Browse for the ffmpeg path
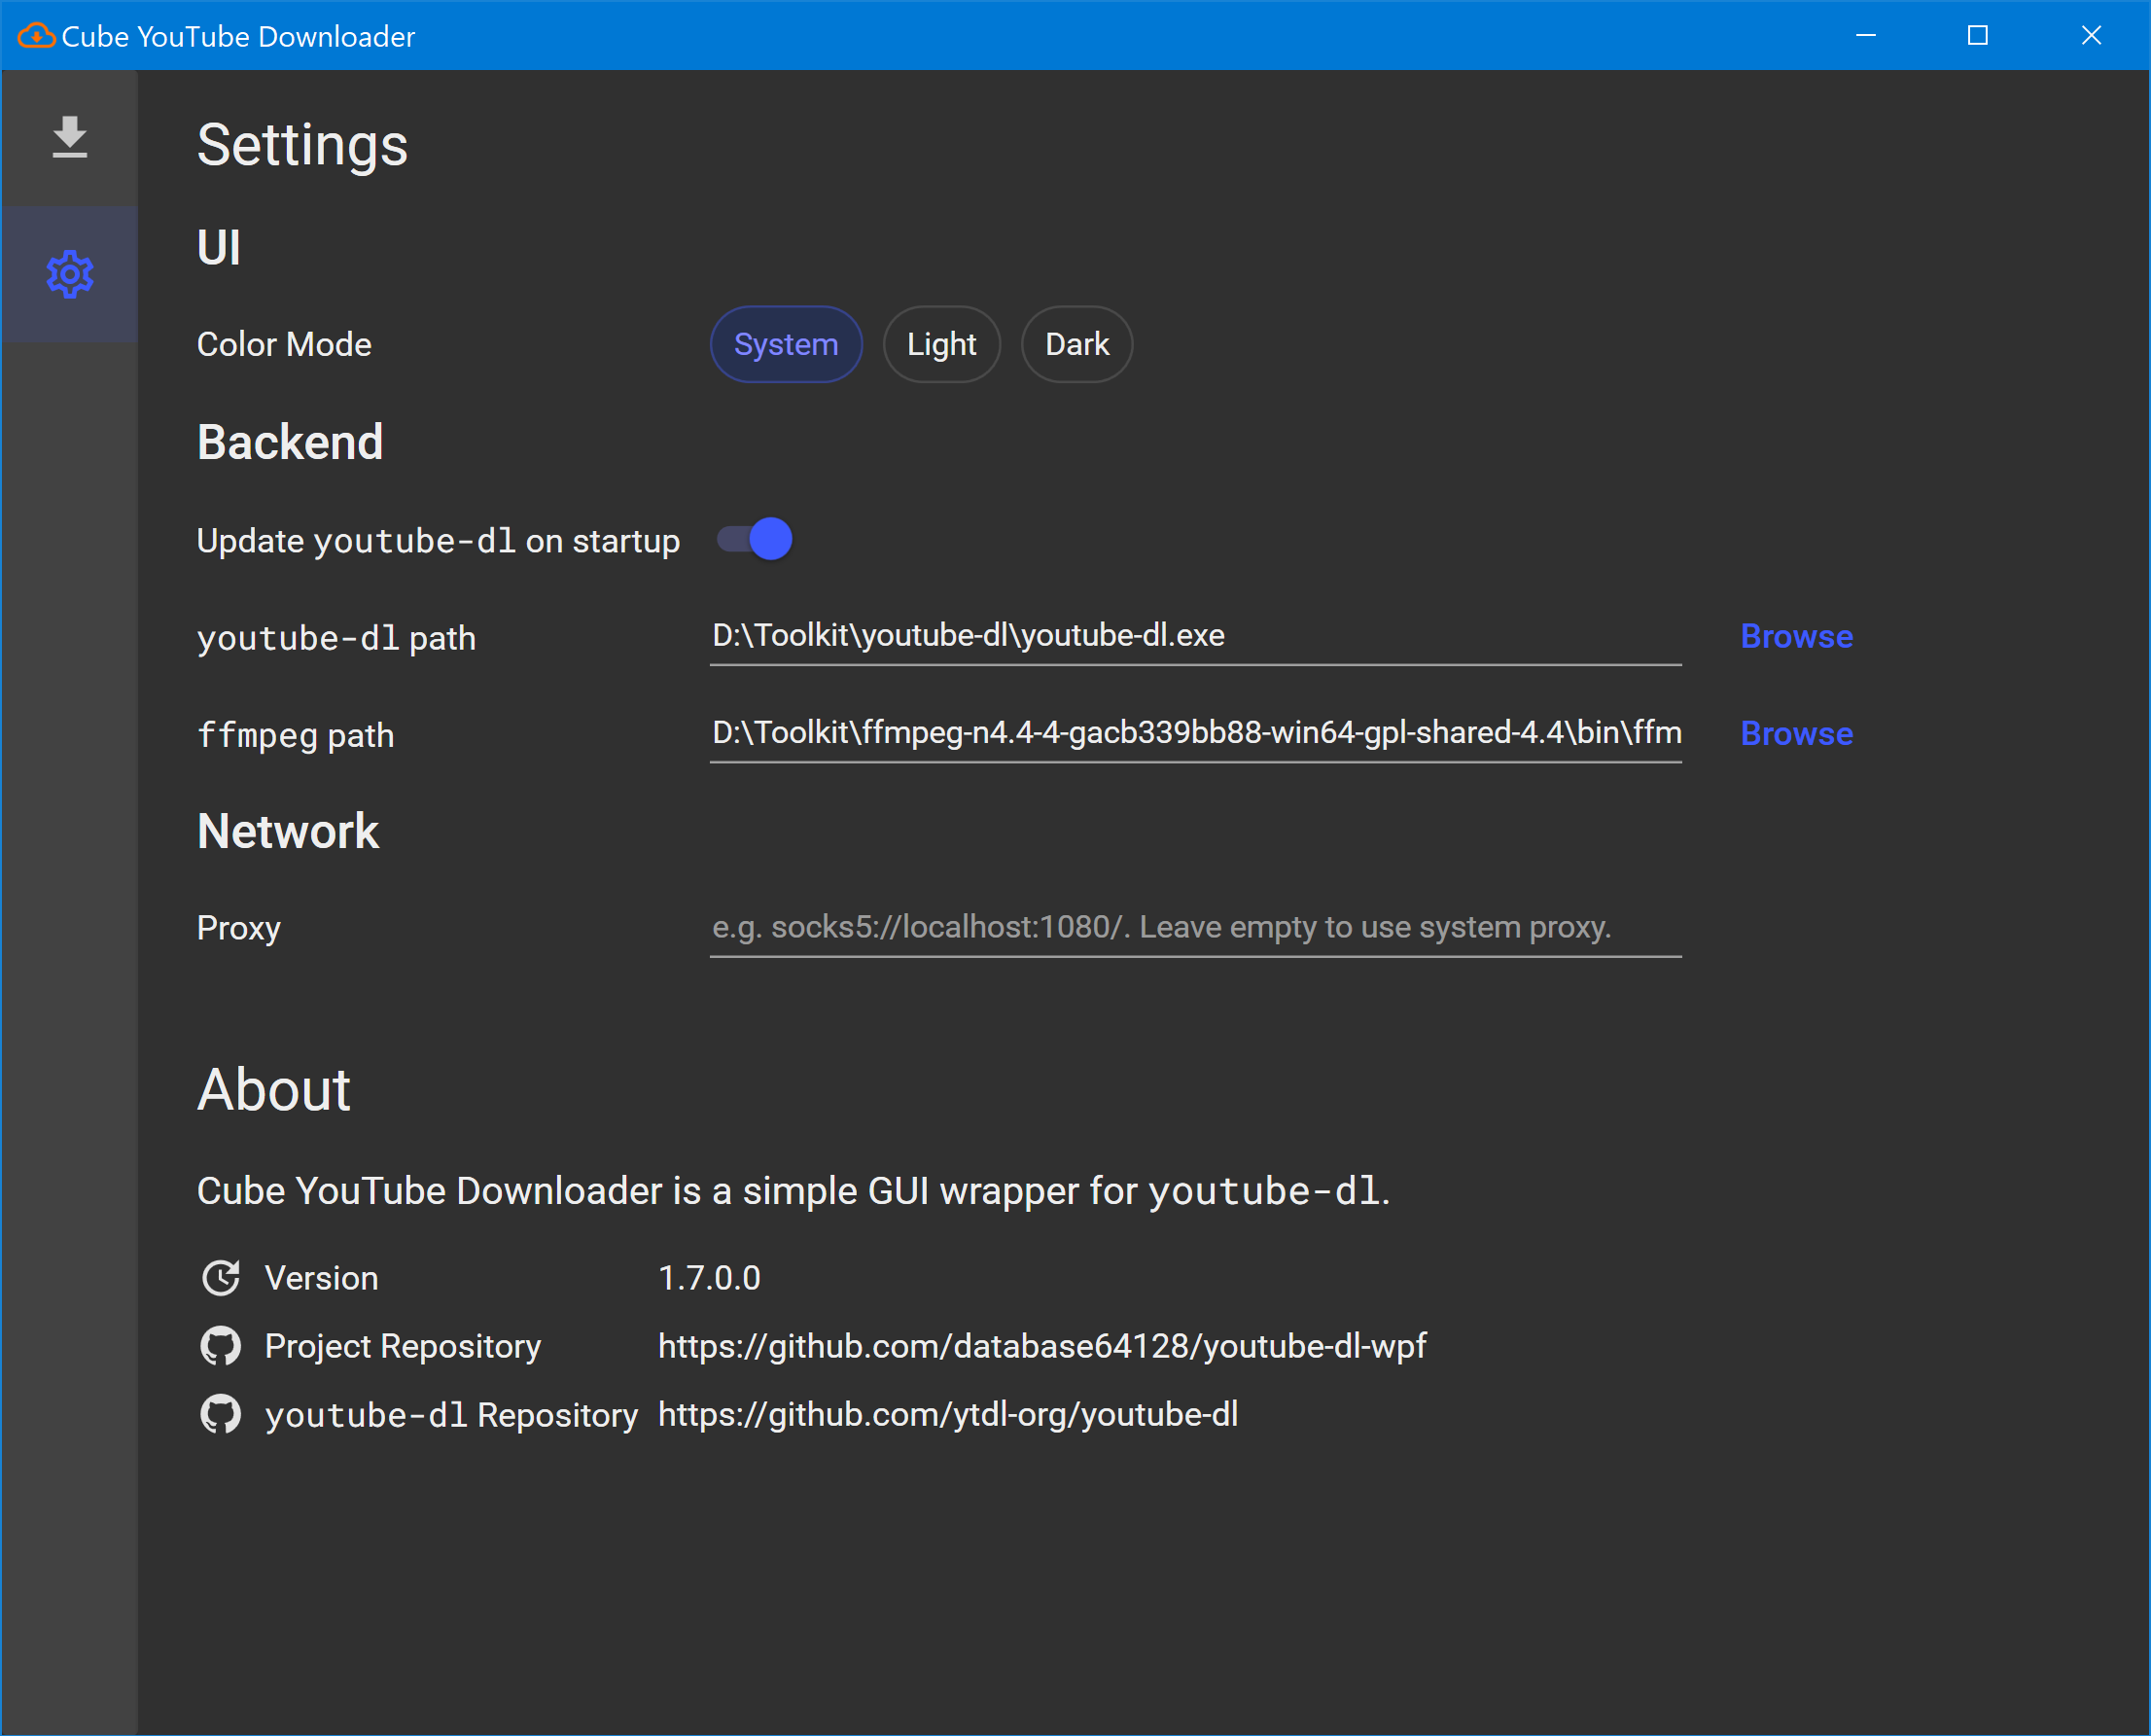Screen dimensions: 2151x1736 (1796, 733)
